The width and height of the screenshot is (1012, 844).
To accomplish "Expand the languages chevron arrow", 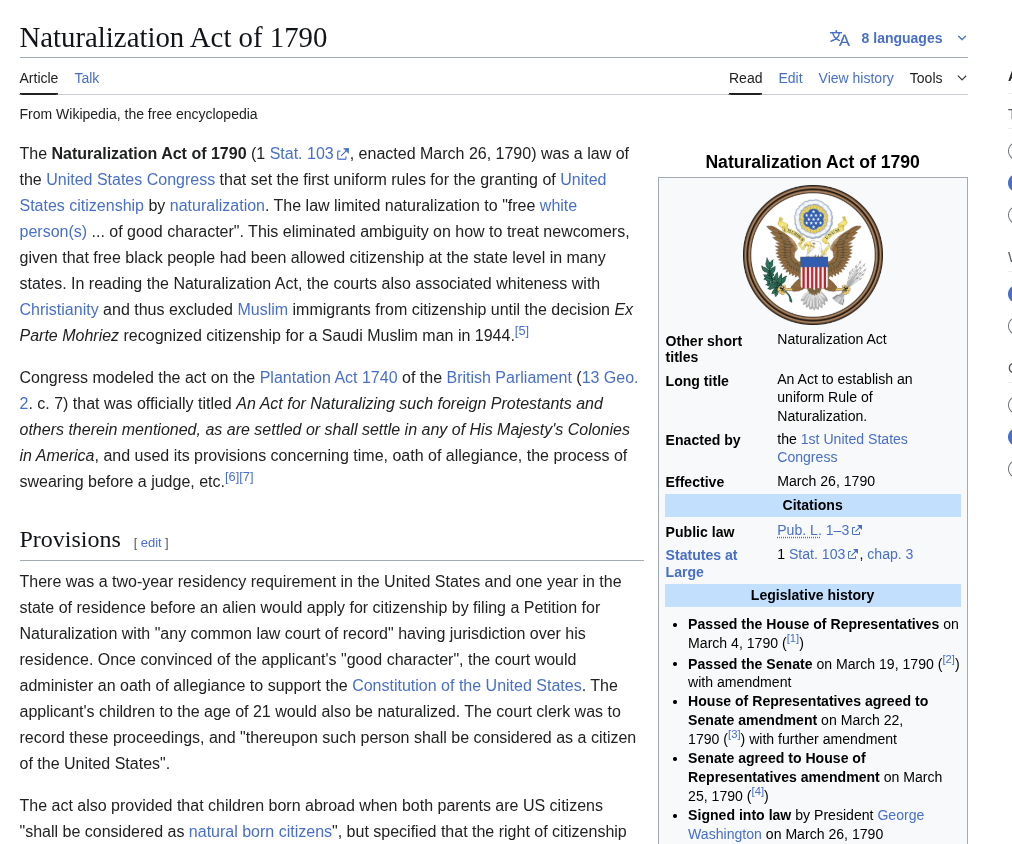I will tap(962, 38).
